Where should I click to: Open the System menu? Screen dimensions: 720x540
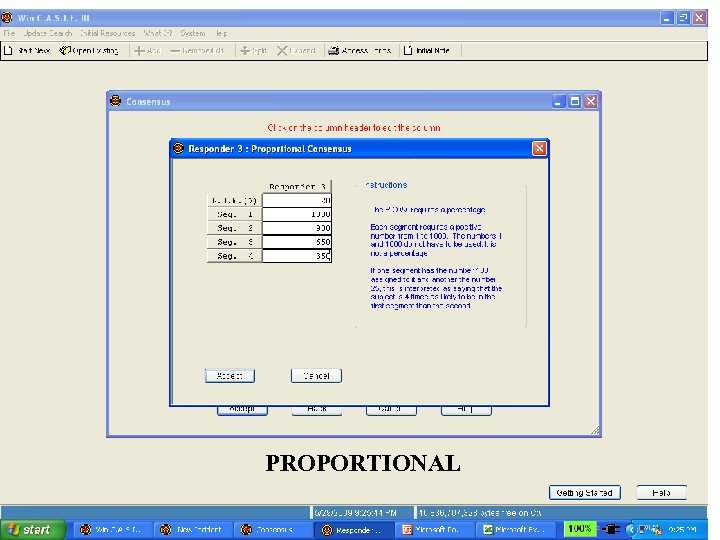pyautogui.click(x=192, y=33)
